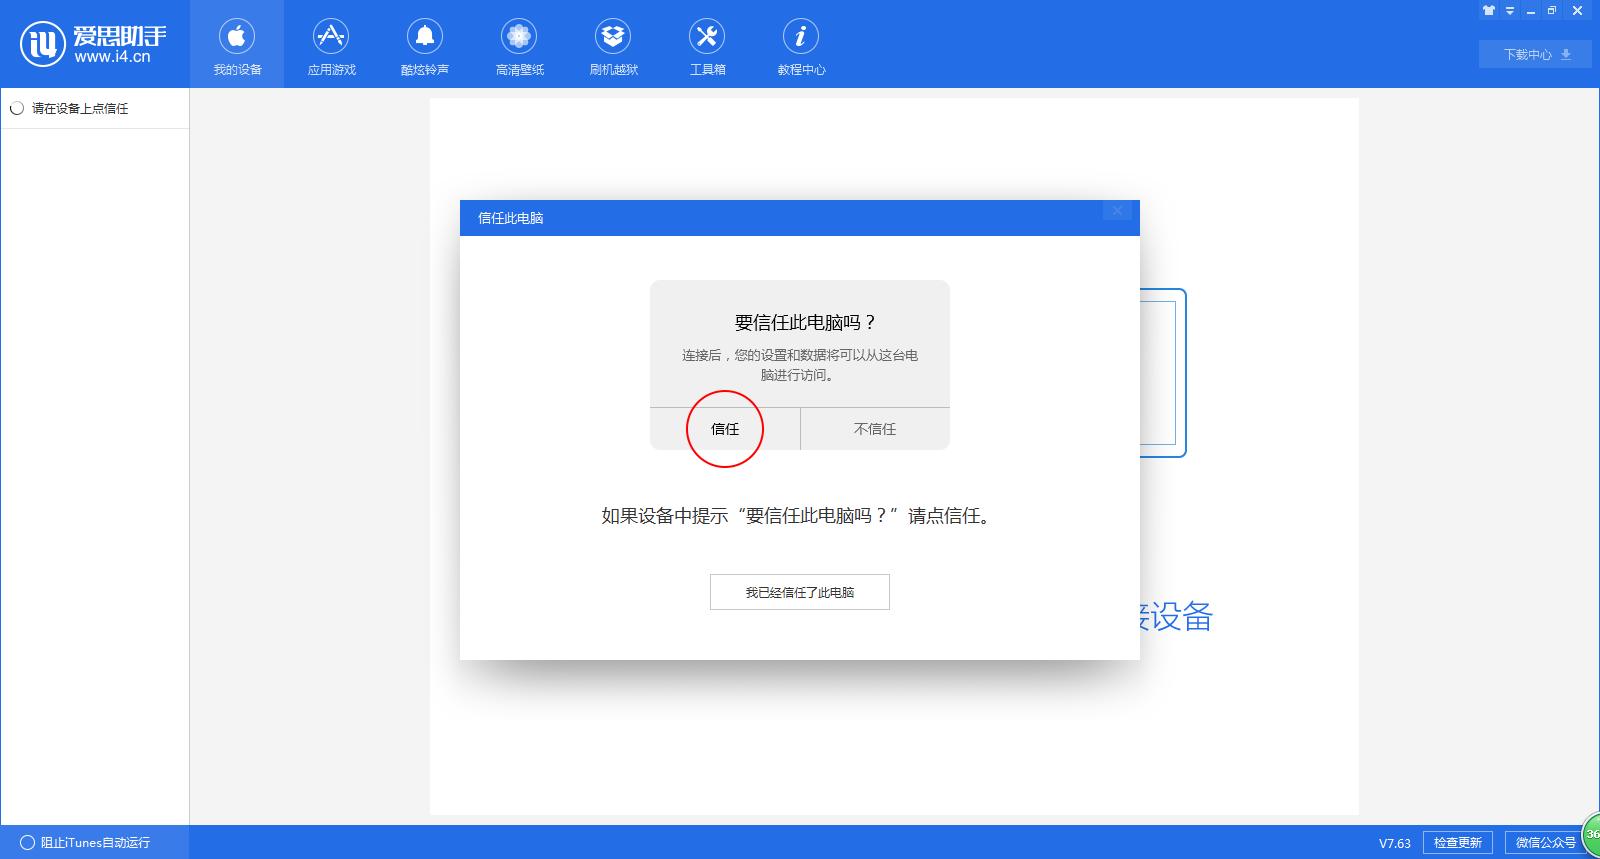This screenshot has height=859, width=1600.
Task: Click text 要信任此电脑吗？ in the prompt
Action: pos(805,322)
